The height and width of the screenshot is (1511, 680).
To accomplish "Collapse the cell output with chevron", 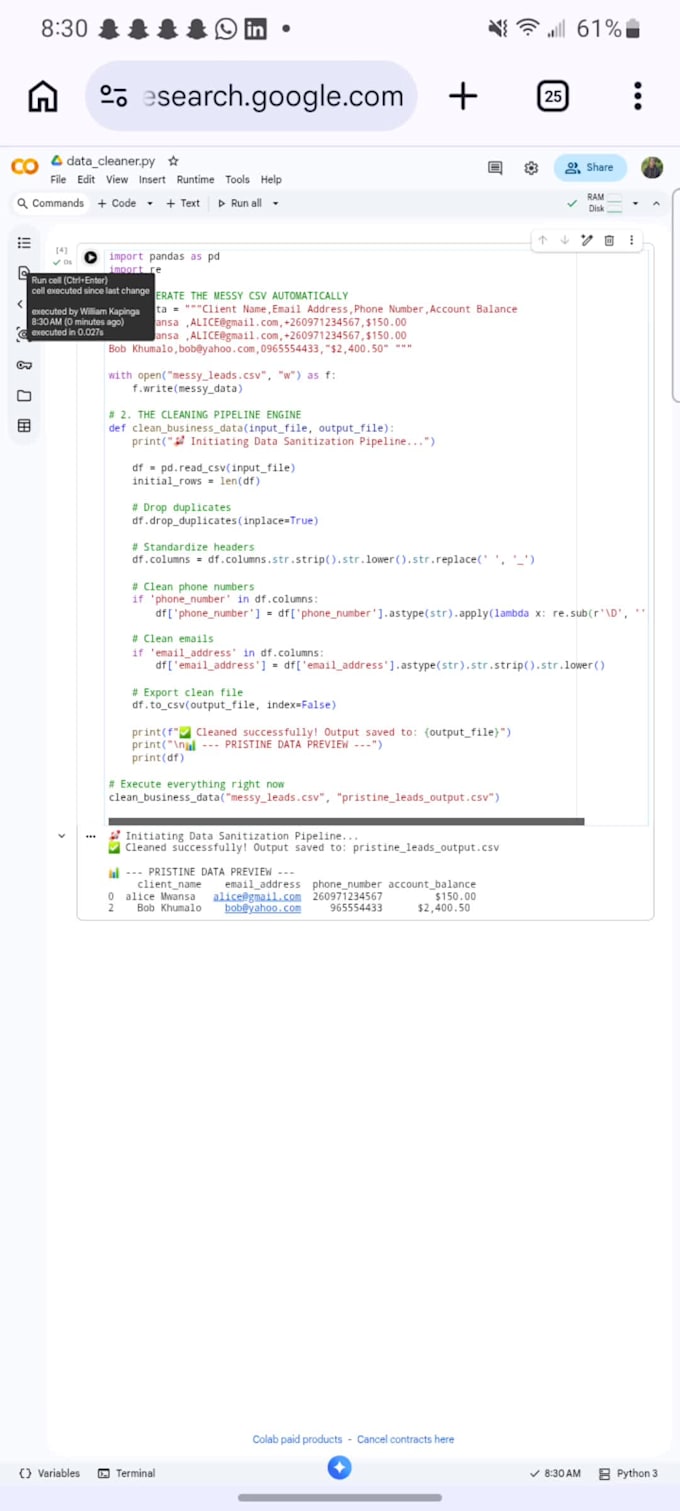I will pos(62,836).
